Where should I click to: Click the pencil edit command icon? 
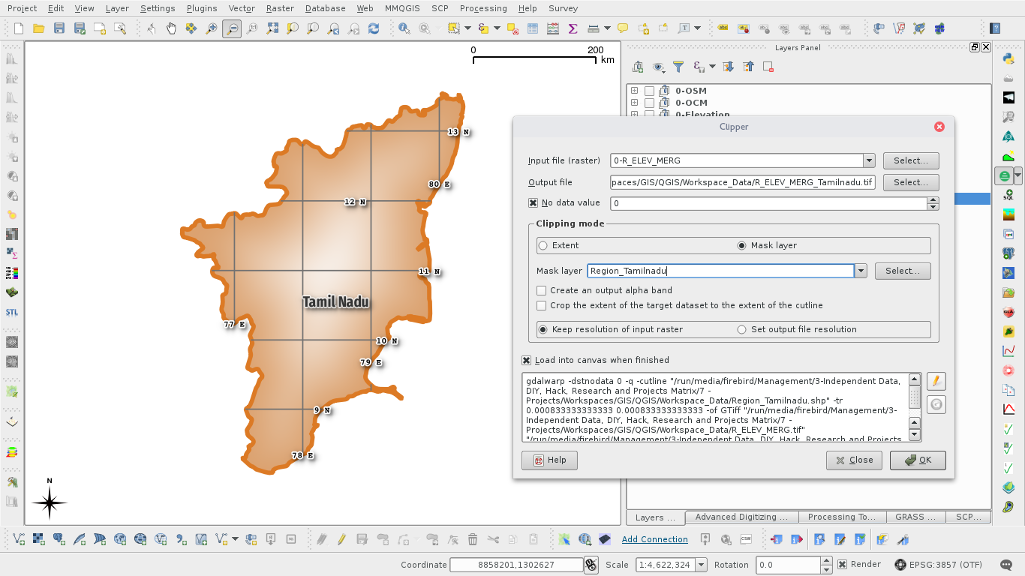(x=936, y=381)
